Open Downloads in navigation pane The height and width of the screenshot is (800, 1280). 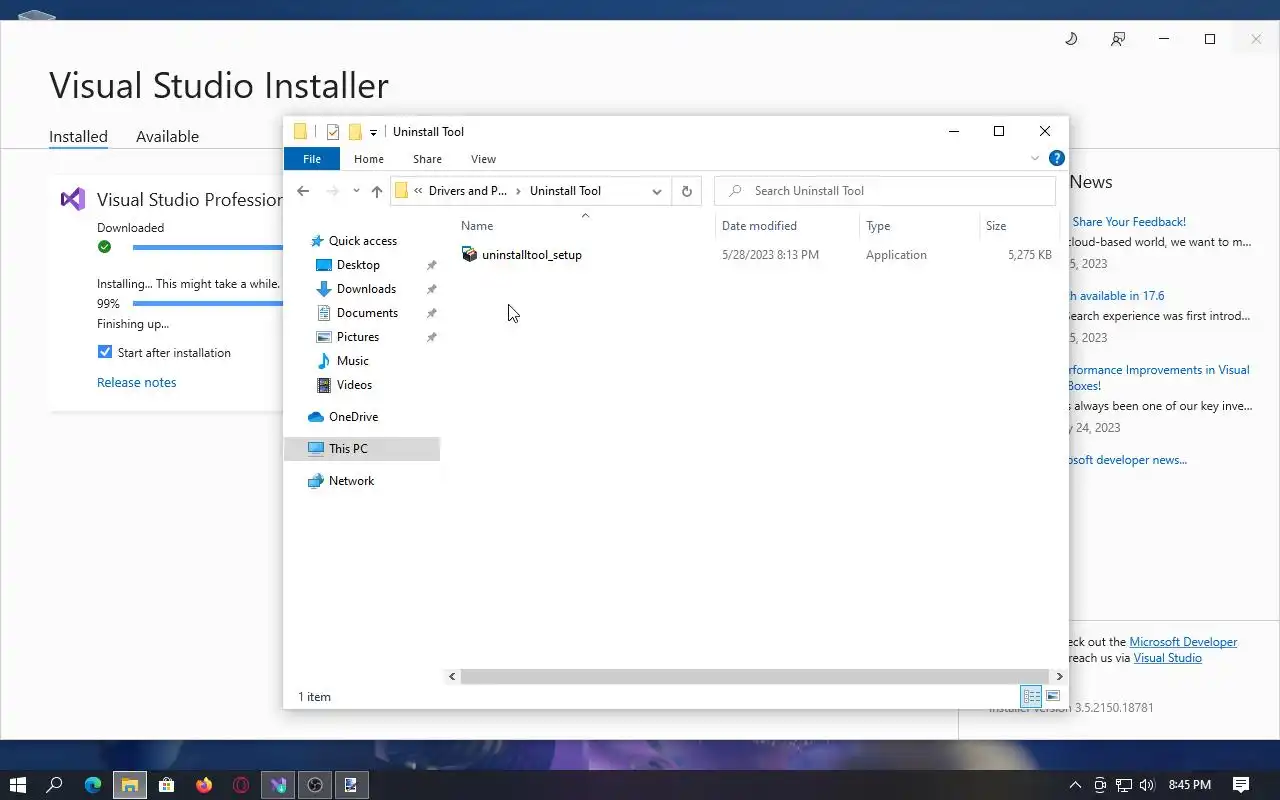tap(366, 289)
